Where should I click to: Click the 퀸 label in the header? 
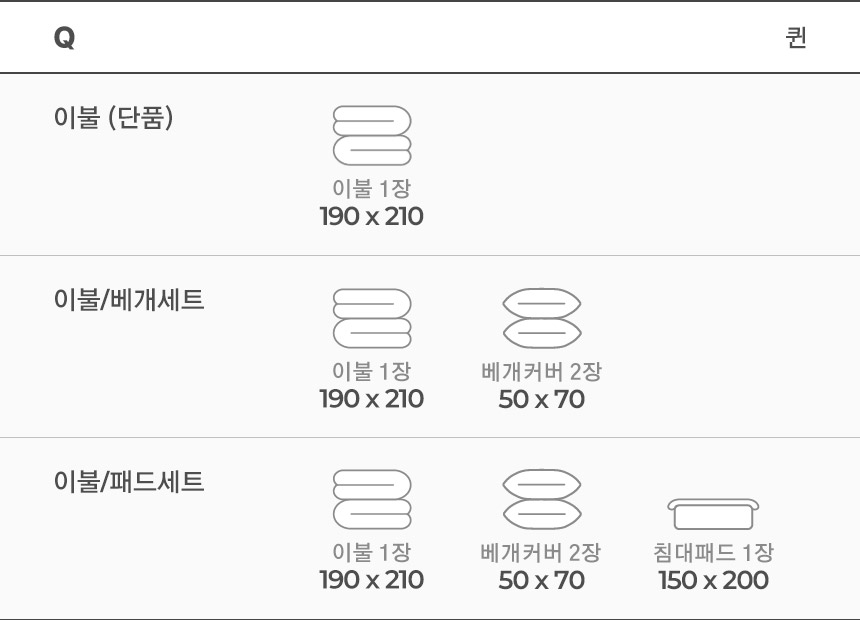[796, 38]
